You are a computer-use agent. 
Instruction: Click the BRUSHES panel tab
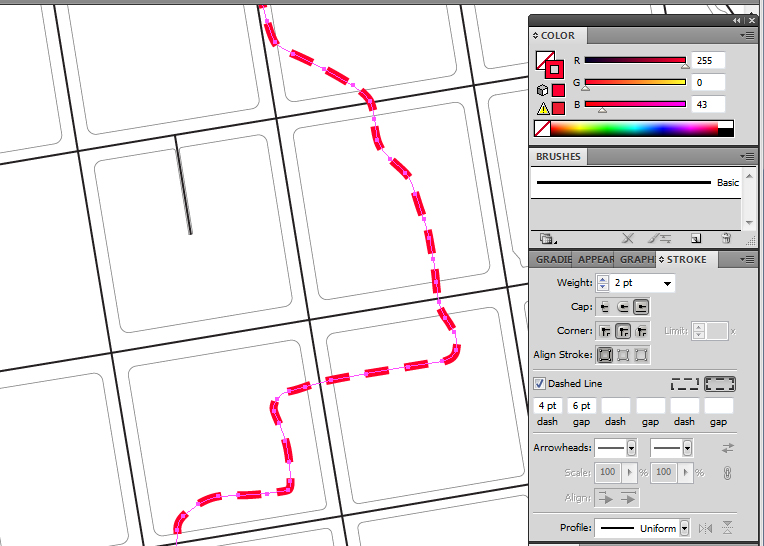[558, 156]
